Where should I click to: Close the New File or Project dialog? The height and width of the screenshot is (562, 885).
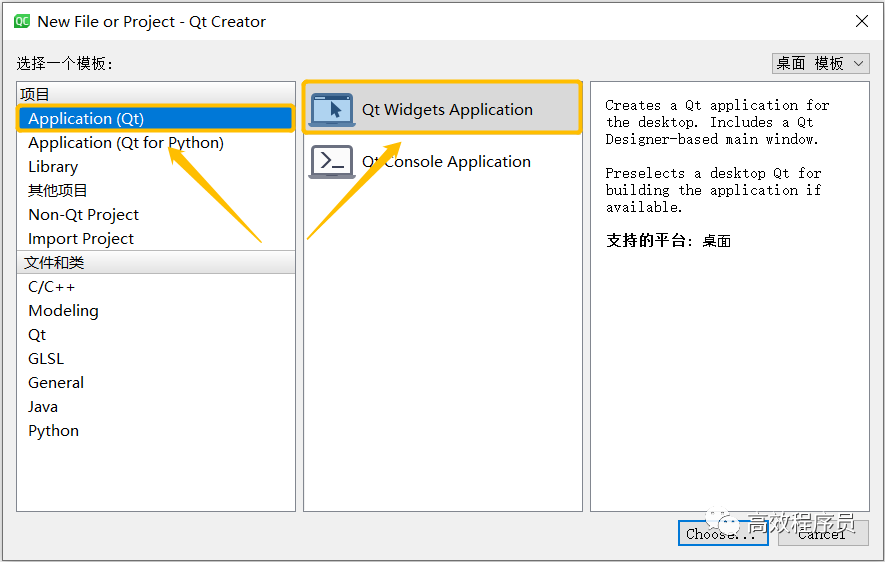(x=861, y=21)
